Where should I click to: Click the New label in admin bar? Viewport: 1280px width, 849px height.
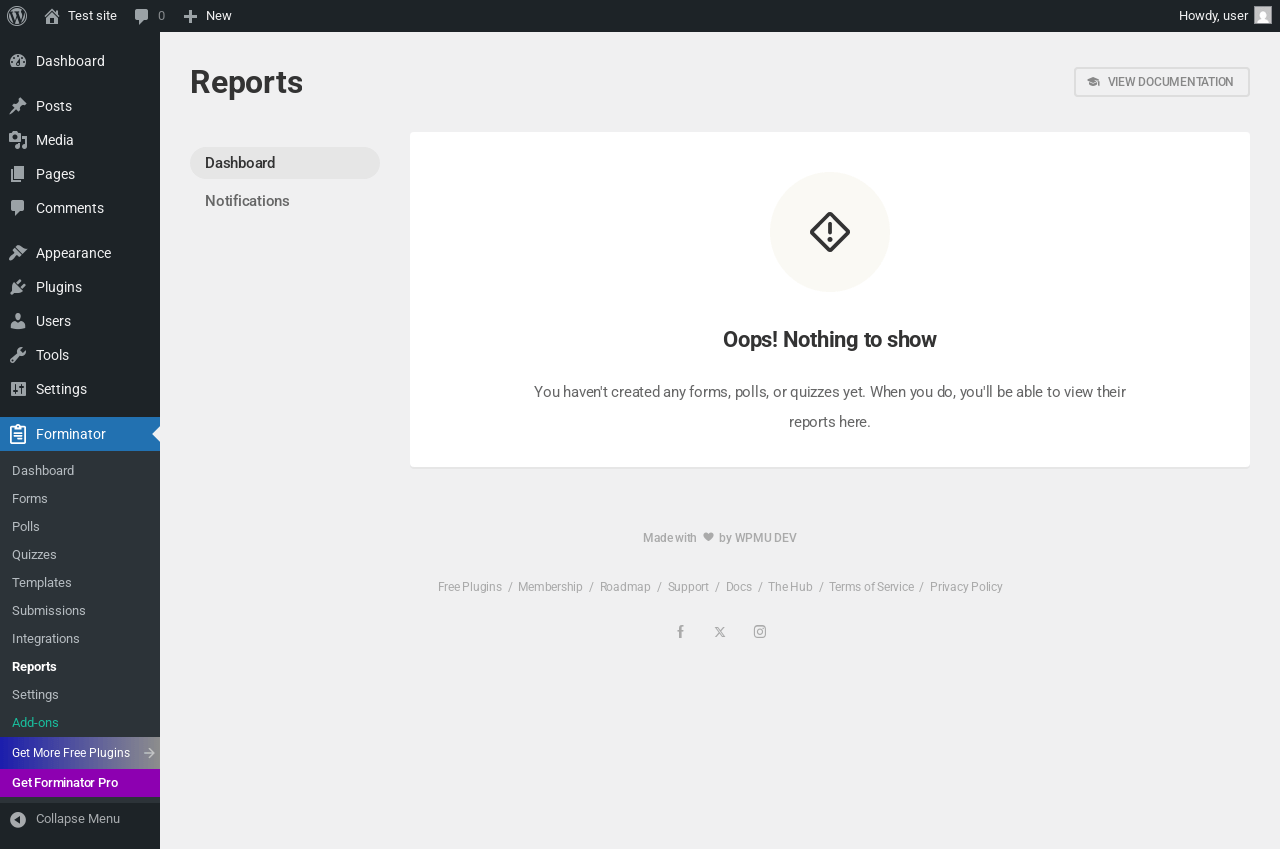click(218, 16)
